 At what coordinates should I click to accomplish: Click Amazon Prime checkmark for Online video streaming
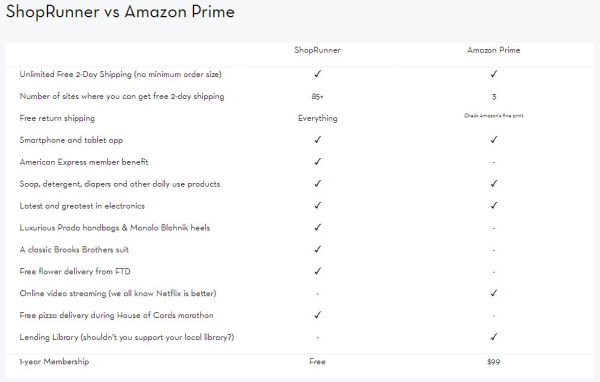coord(494,293)
